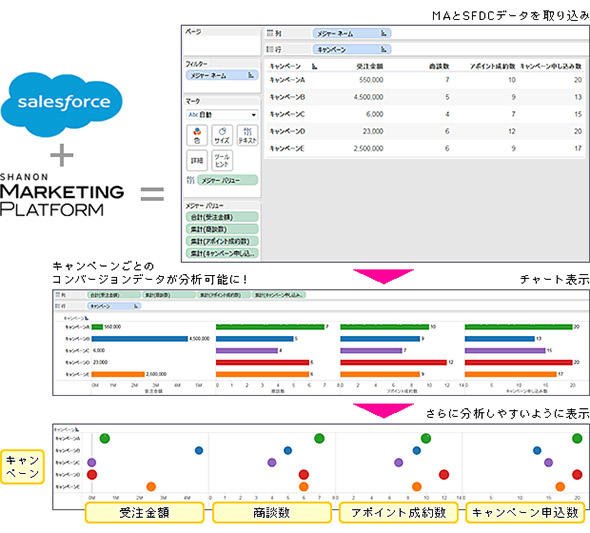
Task: Click the 4,500,000 cell in table
Action: click(x=368, y=97)
